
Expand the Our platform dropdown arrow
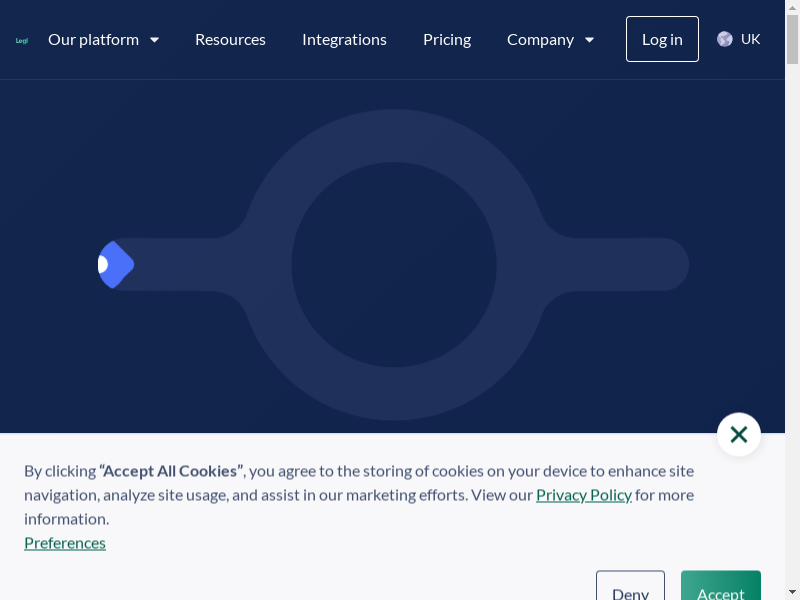[x=155, y=40]
